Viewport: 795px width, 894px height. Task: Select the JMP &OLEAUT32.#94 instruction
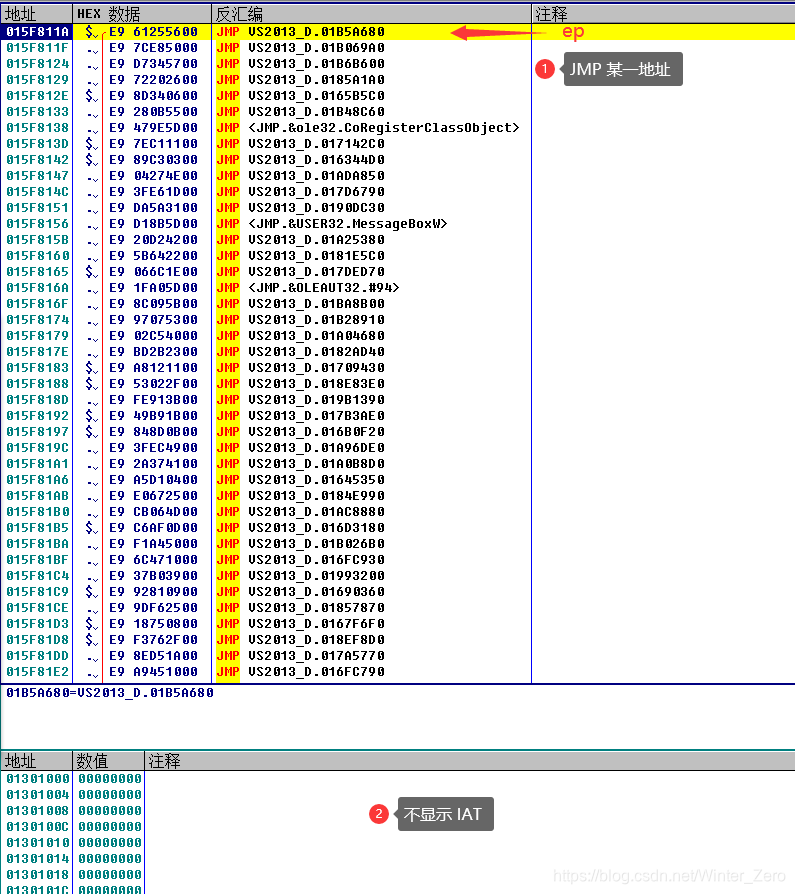tap(308, 287)
